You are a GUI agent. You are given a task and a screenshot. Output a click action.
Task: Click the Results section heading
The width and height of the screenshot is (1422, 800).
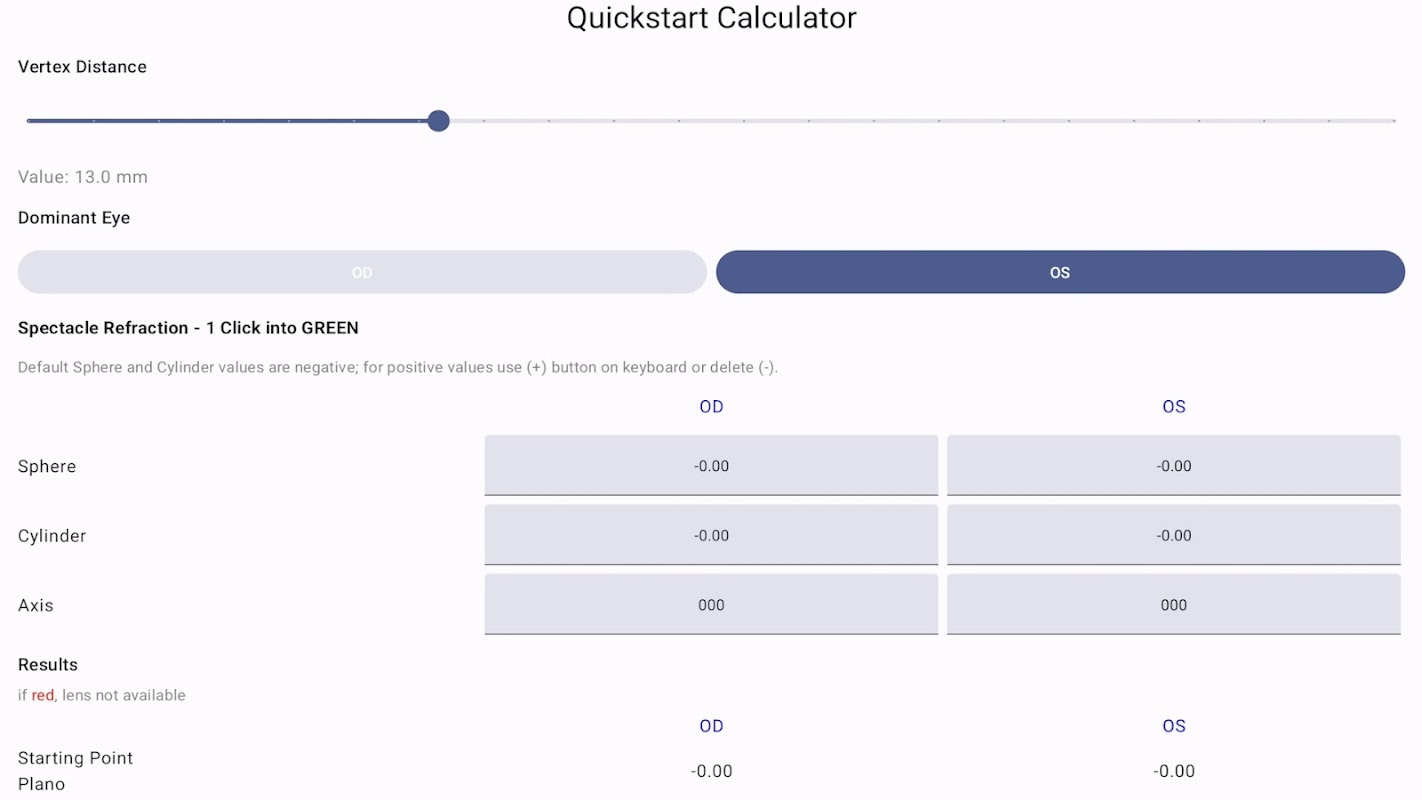point(48,665)
